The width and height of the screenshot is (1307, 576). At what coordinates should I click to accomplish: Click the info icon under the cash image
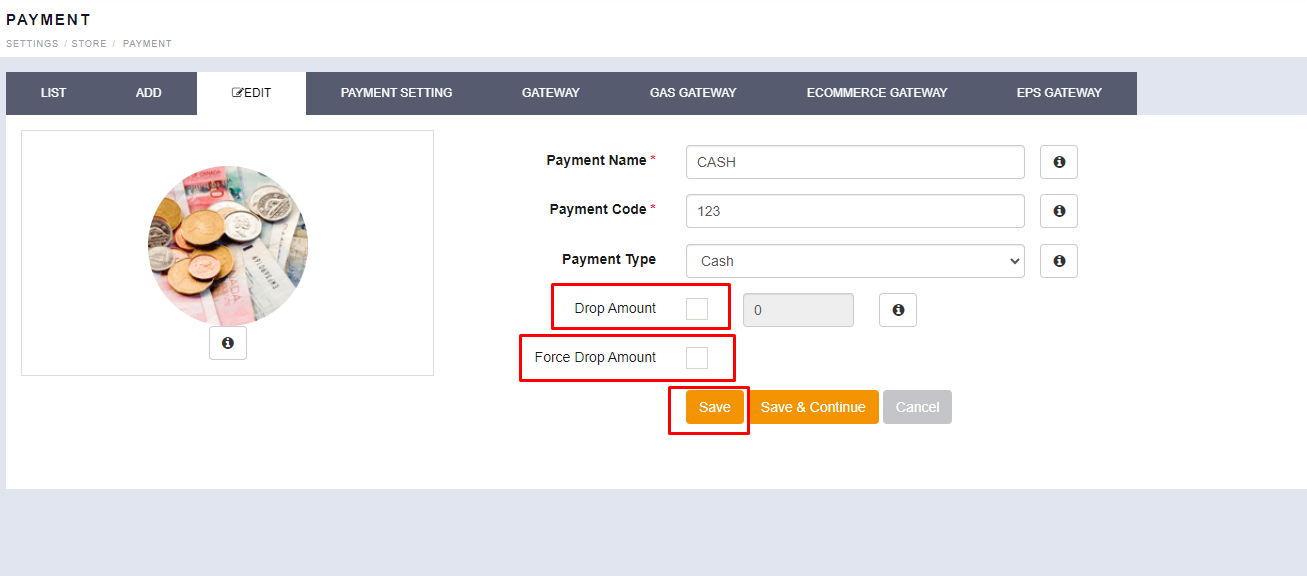pos(227,343)
